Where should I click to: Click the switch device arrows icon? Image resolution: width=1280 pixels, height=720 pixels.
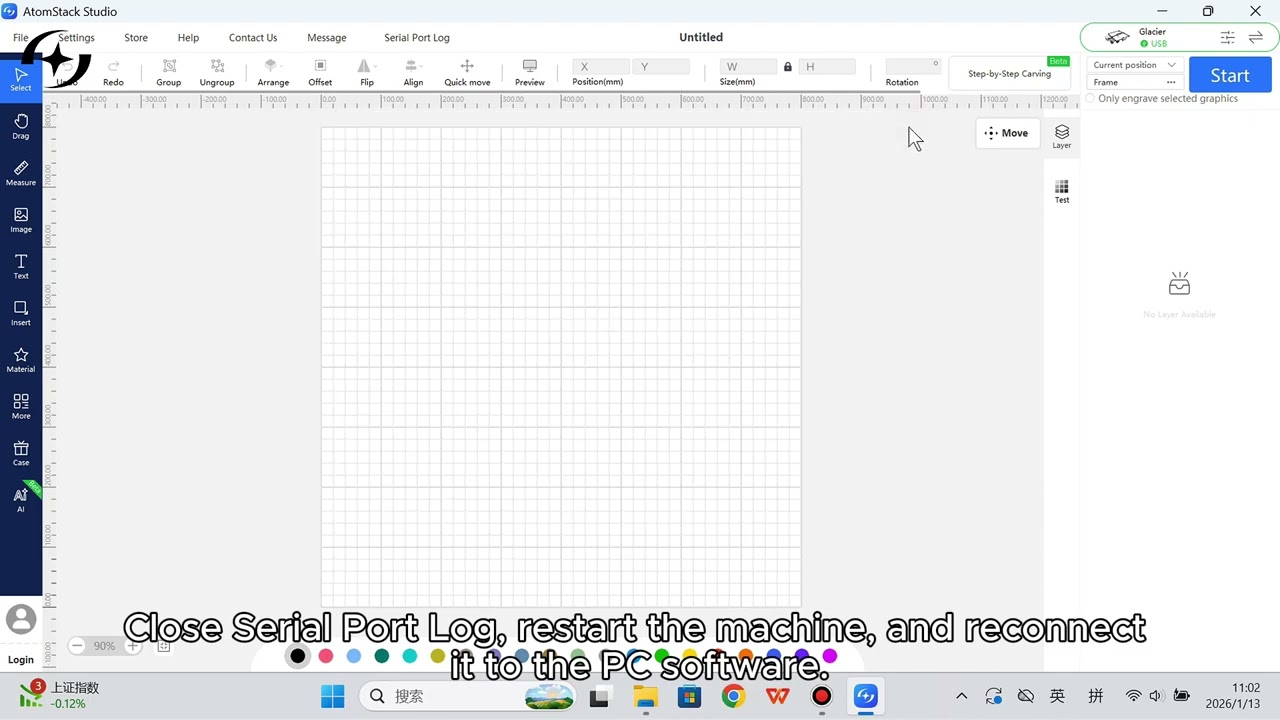pyautogui.click(x=1256, y=37)
